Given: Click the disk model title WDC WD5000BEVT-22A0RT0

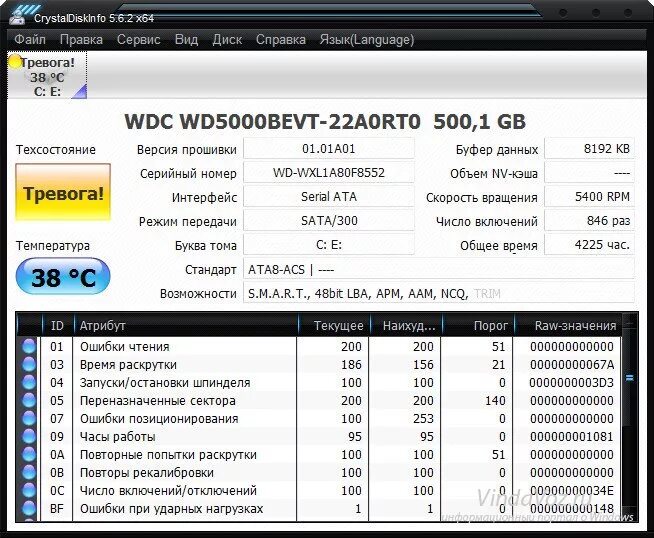Looking at the screenshot, I should (x=273, y=122).
